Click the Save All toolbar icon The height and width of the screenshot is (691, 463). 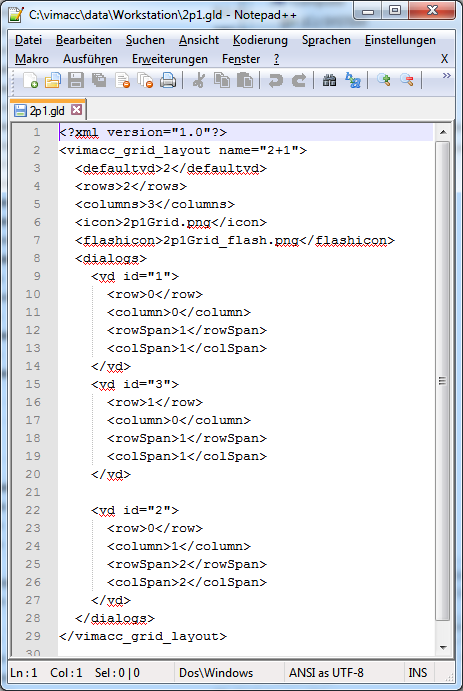(x=99, y=80)
